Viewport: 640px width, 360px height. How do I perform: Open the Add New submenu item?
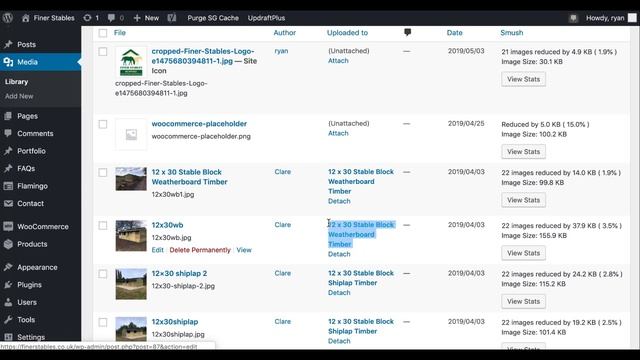click(19, 96)
